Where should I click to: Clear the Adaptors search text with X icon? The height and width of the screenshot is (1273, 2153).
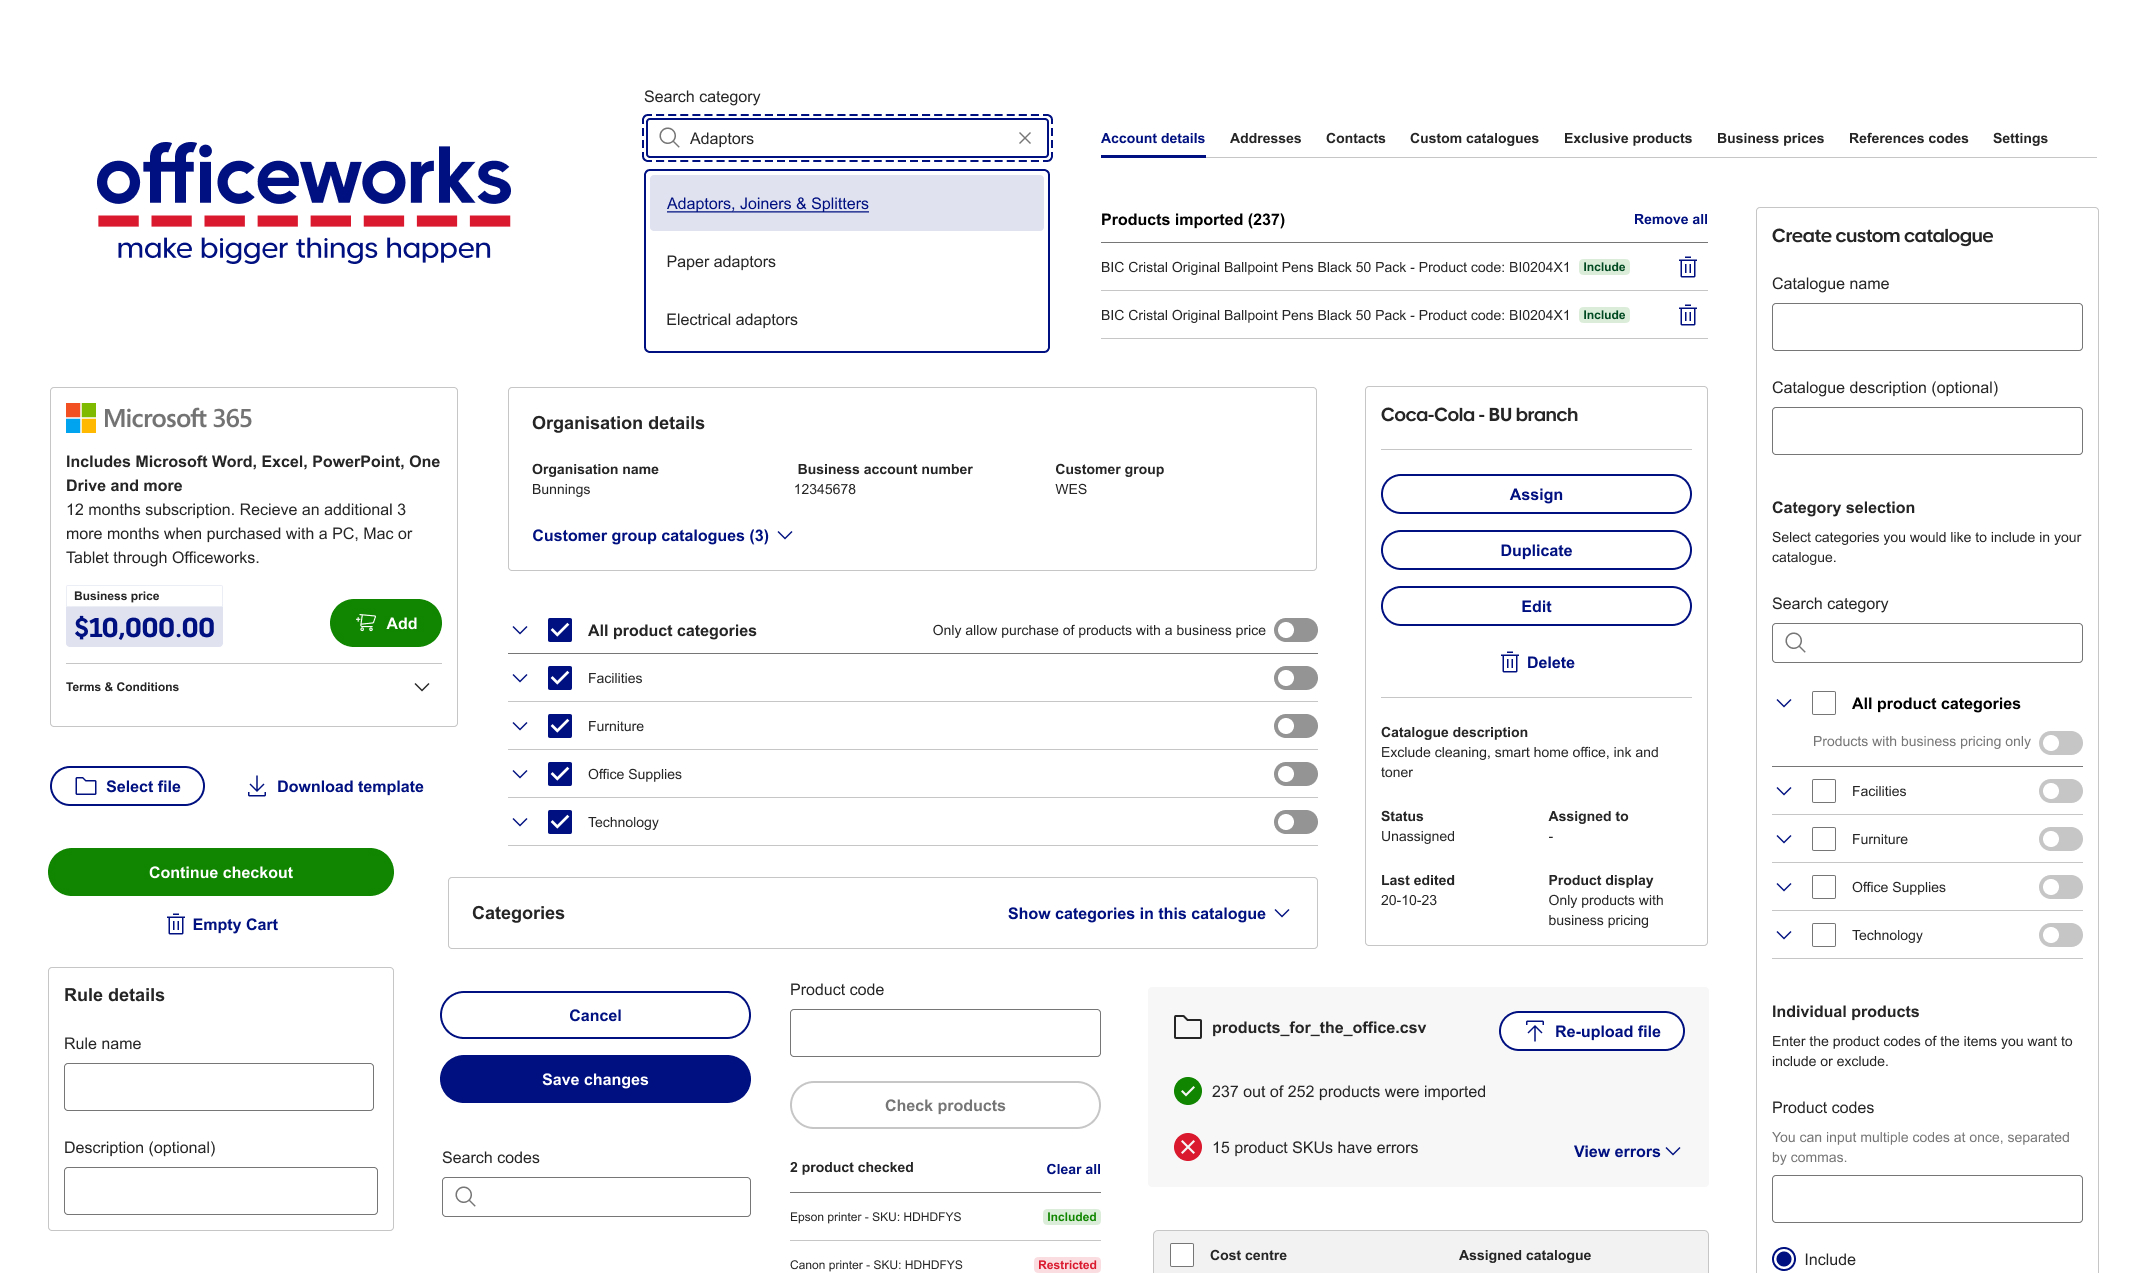click(x=1024, y=138)
